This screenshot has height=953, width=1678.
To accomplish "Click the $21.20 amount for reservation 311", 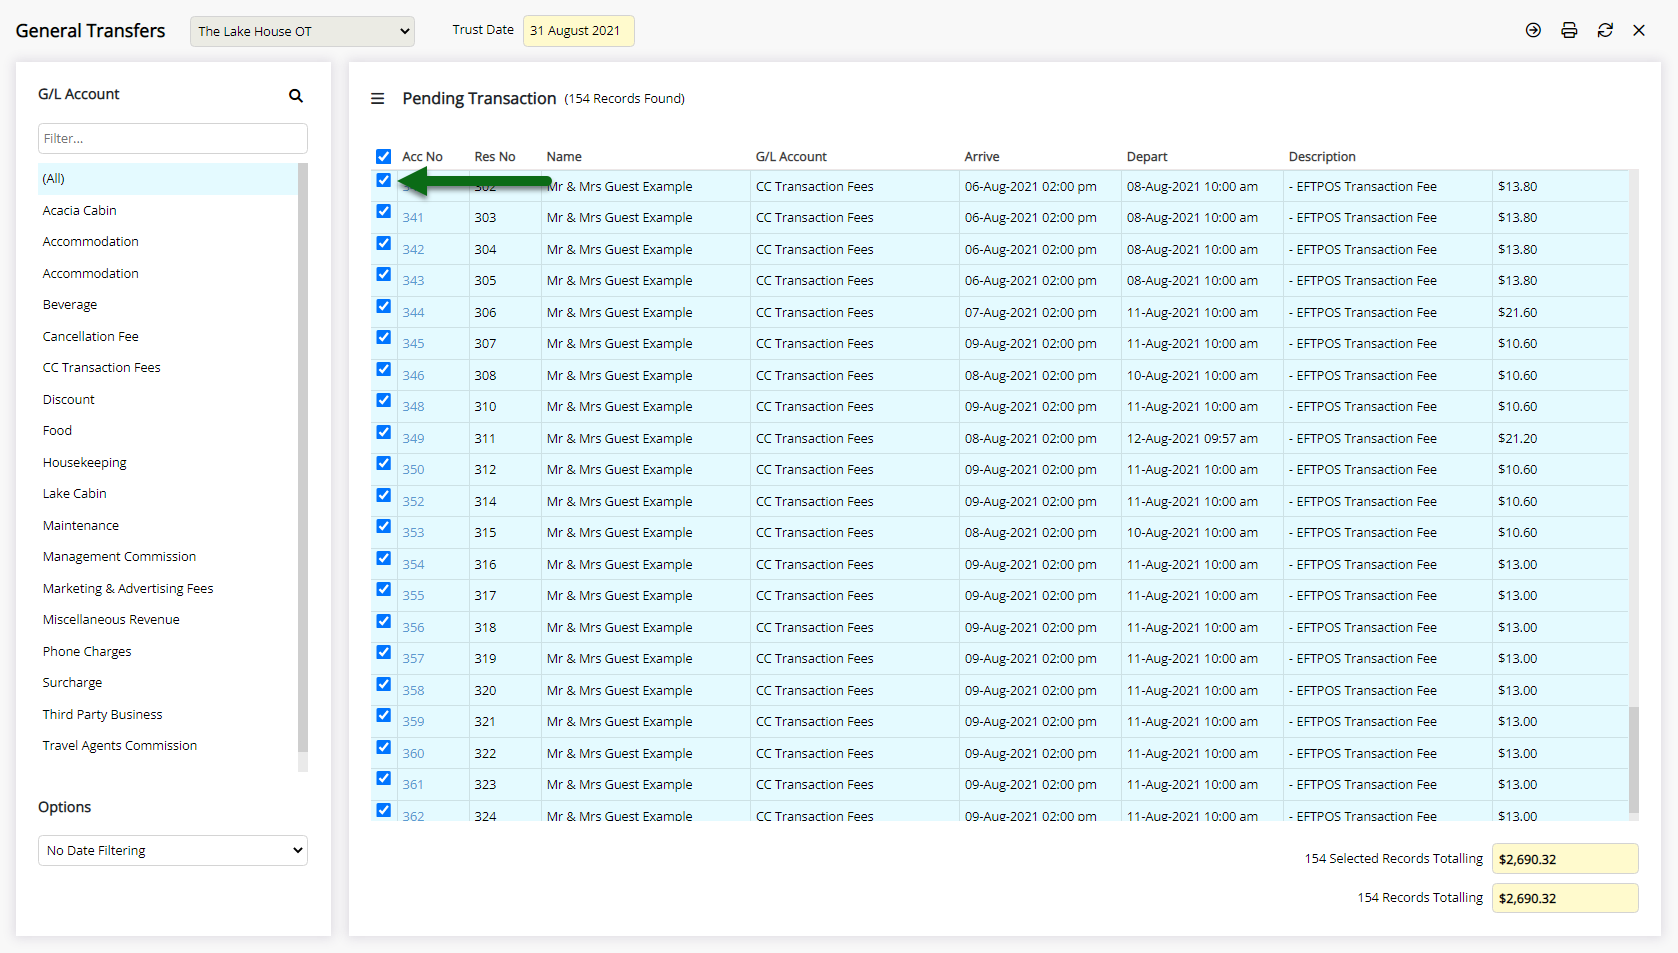I will tap(1517, 439).
